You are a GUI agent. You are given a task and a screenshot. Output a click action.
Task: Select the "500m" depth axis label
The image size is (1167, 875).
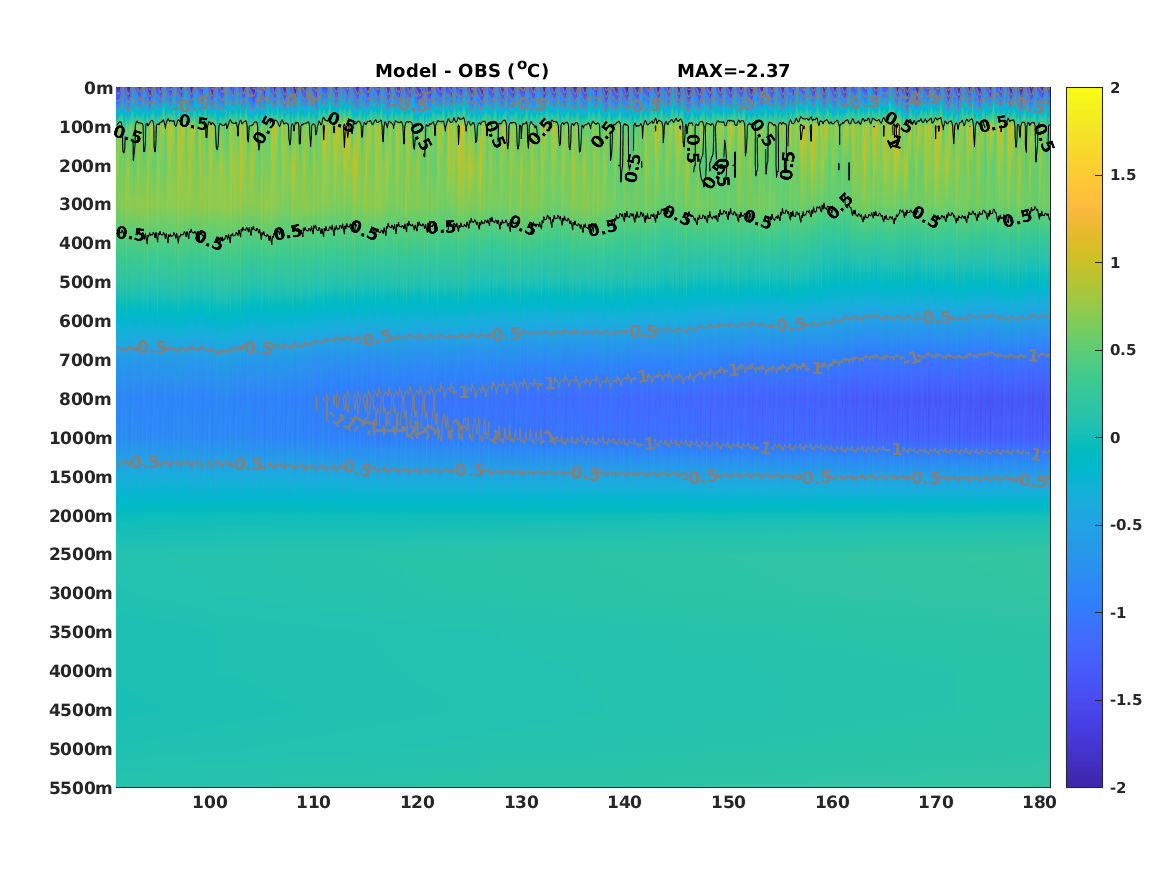coord(86,283)
